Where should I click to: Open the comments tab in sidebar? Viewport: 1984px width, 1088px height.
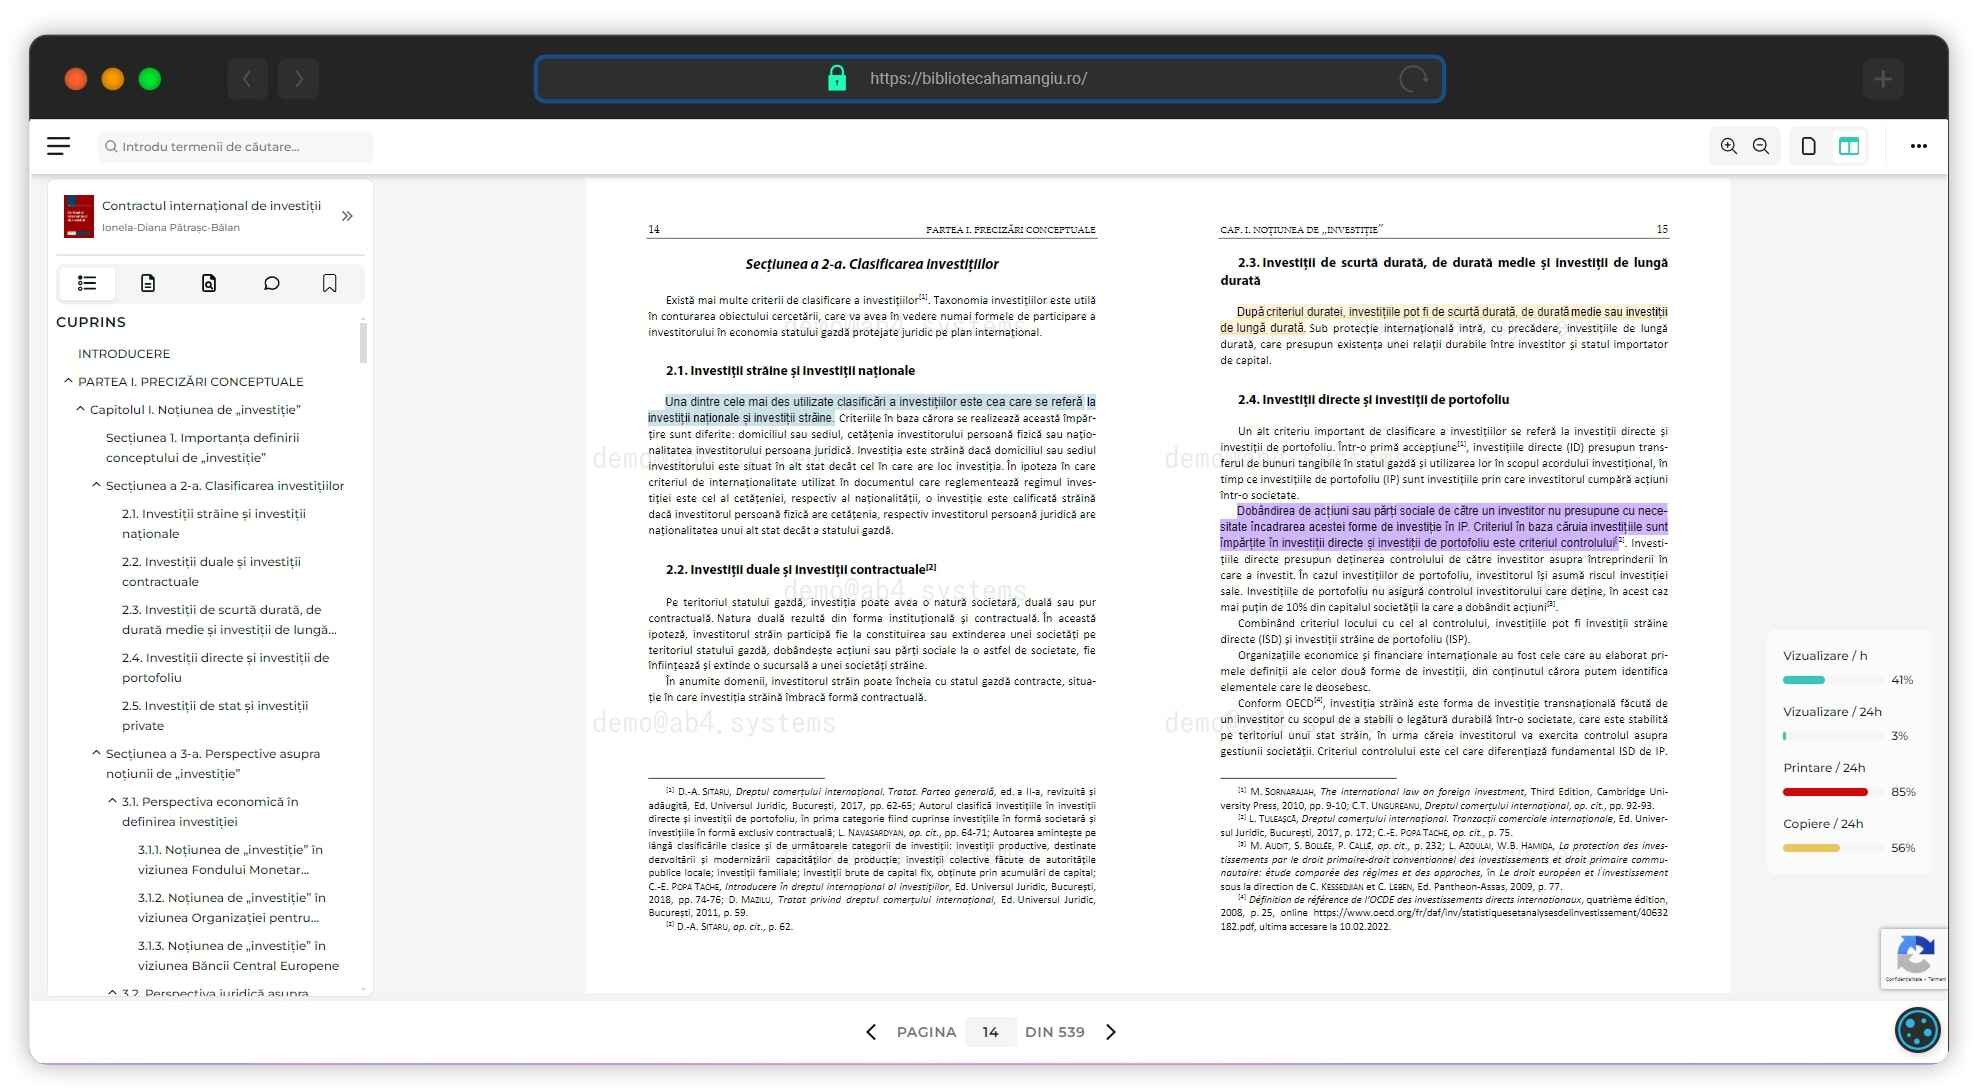pos(271,284)
